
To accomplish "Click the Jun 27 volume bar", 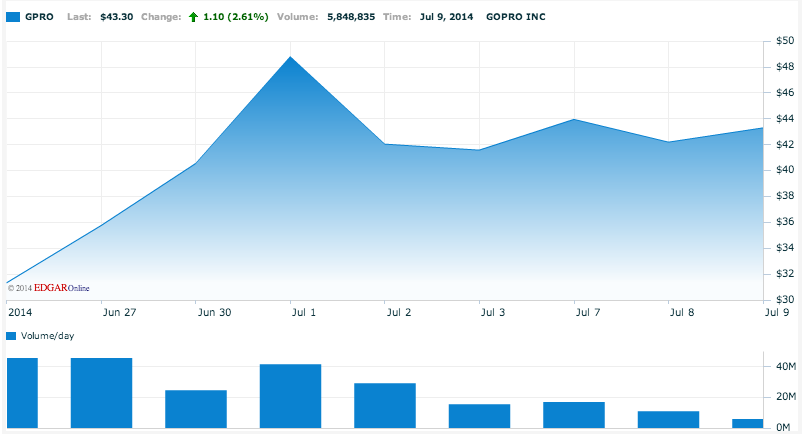I will (x=101, y=393).
